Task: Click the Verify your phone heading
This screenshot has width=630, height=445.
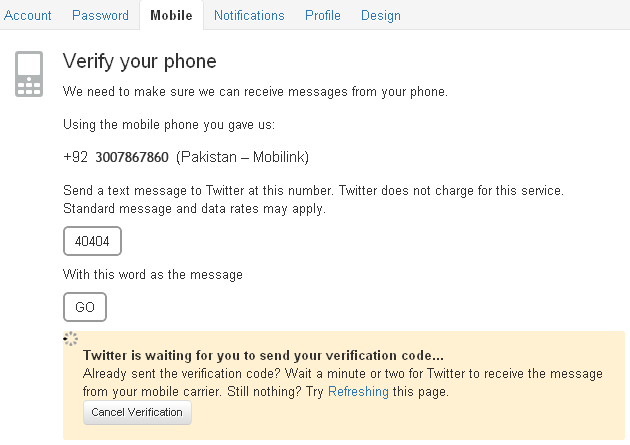Action: pos(139,61)
